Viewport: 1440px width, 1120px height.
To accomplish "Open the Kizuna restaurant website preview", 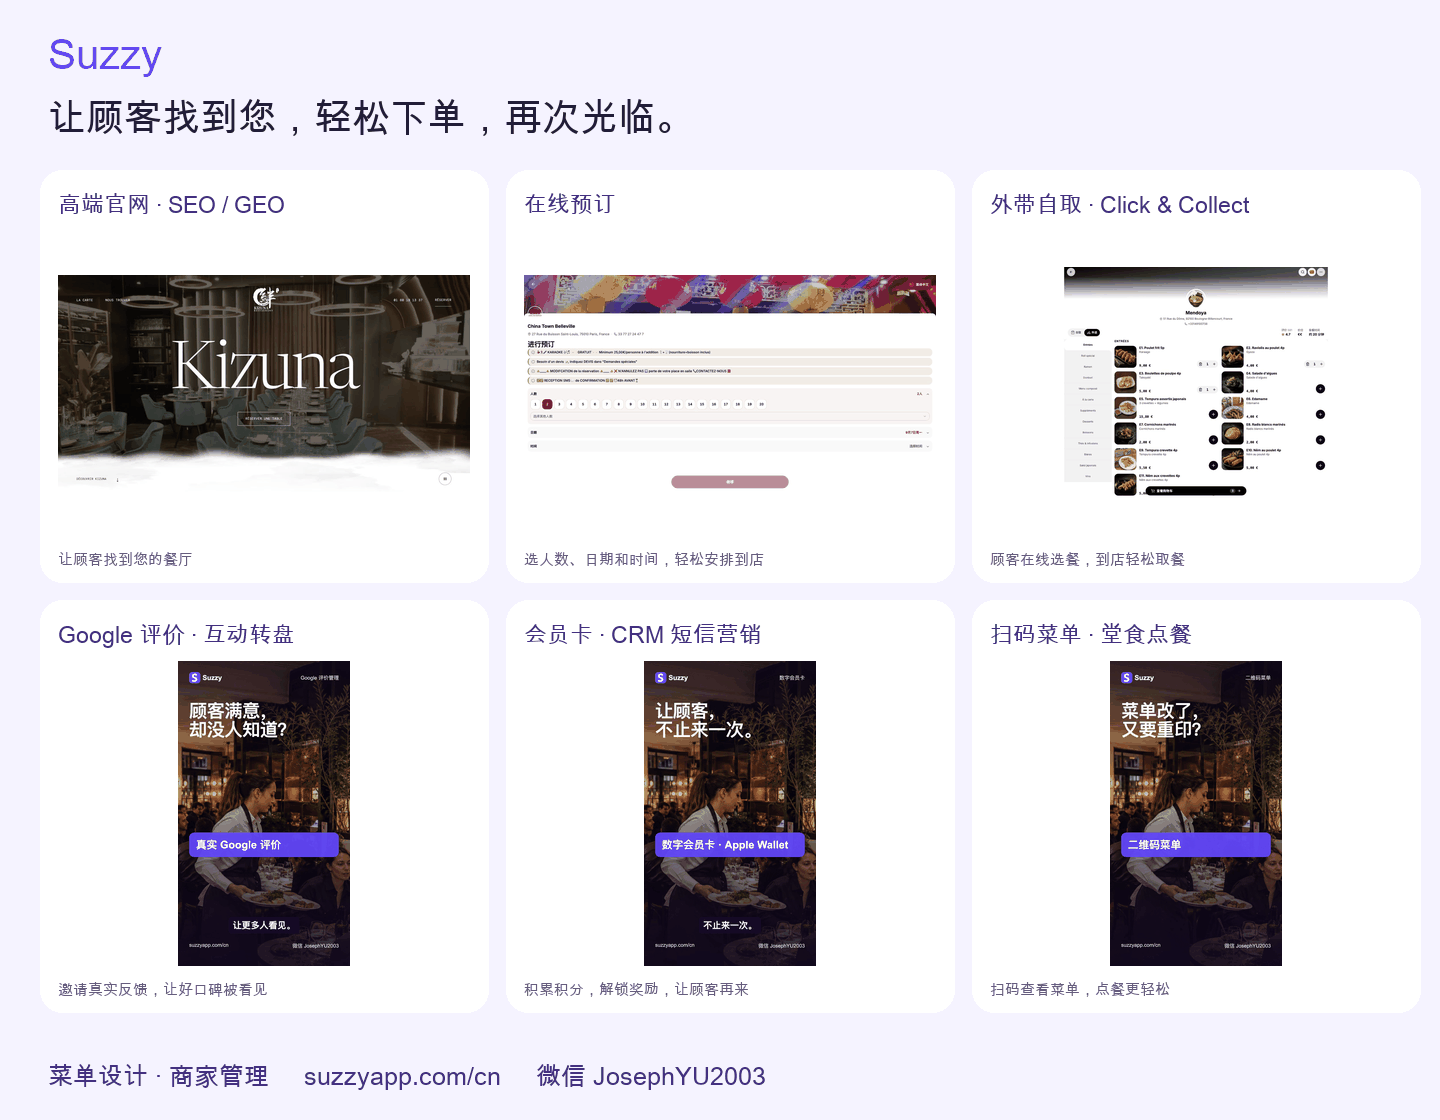I will click(x=264, y=382).
